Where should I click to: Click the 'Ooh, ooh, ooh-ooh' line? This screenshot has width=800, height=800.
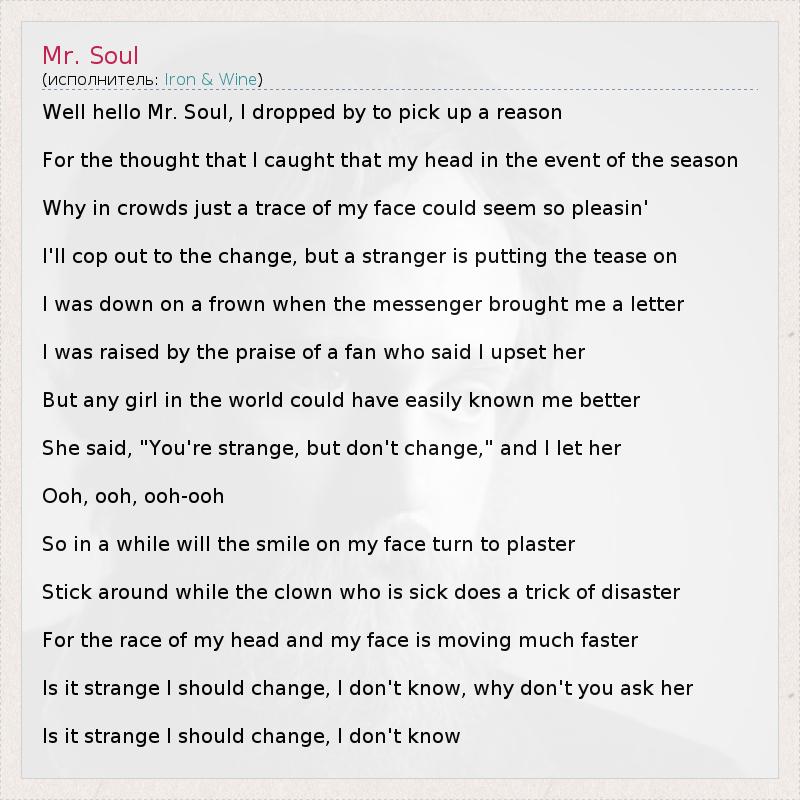(x=133, y=496)
